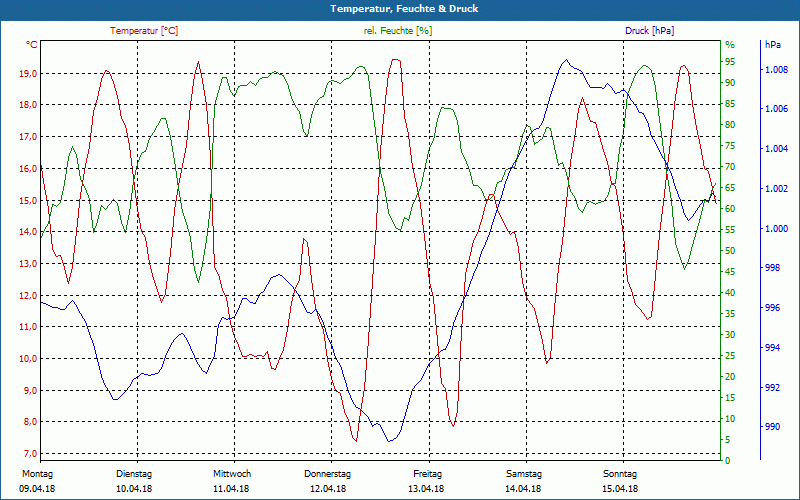Click the 20 humidity axis value

pyautogui.click(x=730, y=377)
